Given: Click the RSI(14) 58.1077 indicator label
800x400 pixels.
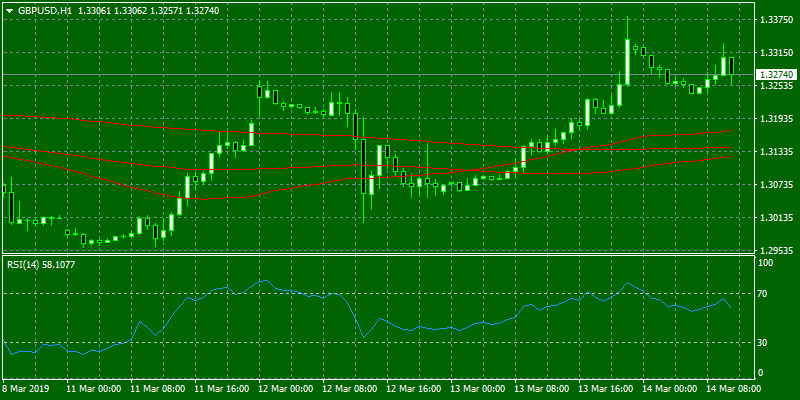Looking at the screenshot, I should click(x=40, y=265).
